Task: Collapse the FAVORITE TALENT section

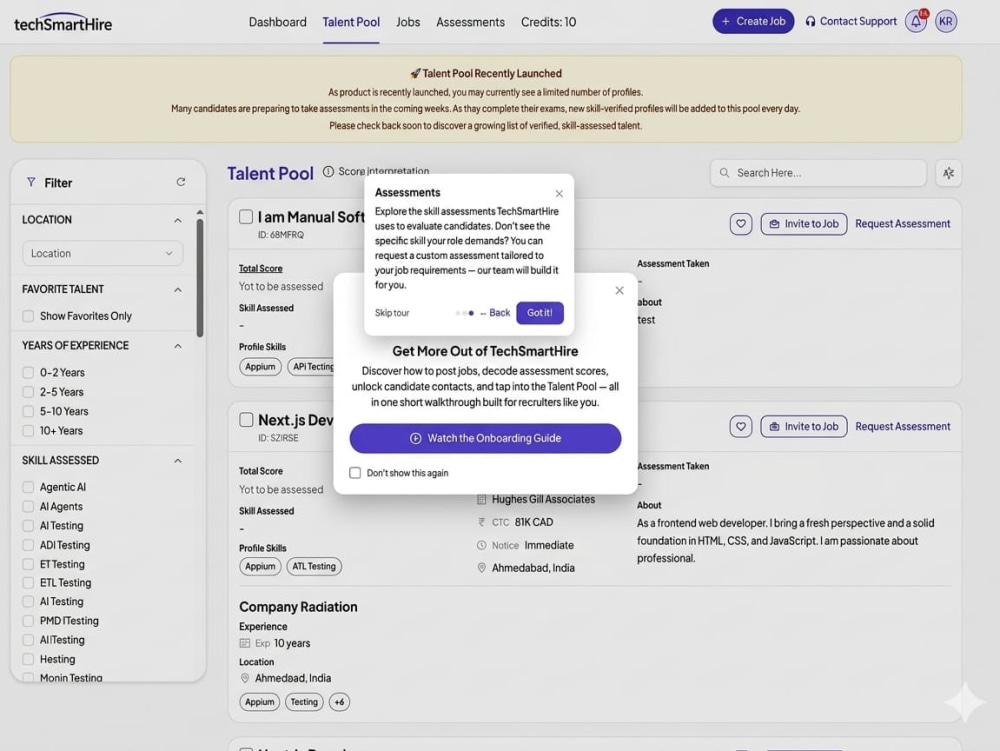Action: coord(178,289)
